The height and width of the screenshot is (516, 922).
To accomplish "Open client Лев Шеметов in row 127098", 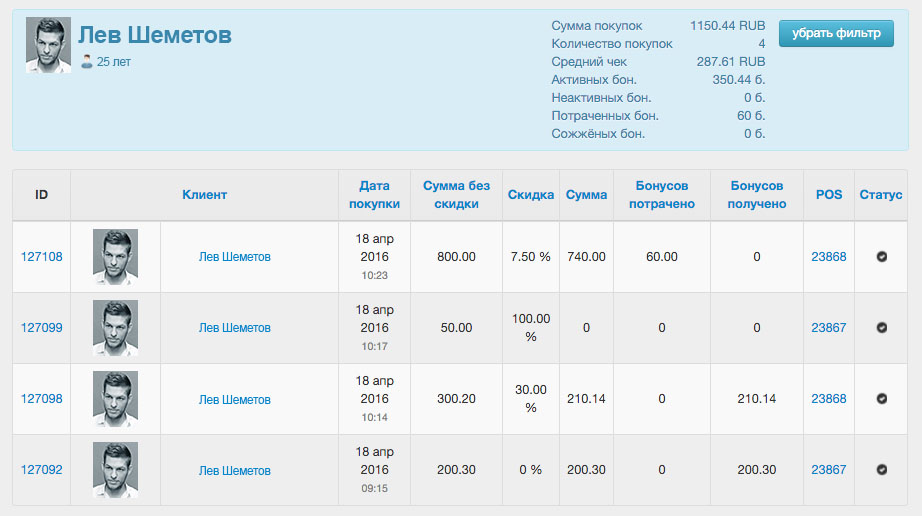I will (x=235, y=400).
